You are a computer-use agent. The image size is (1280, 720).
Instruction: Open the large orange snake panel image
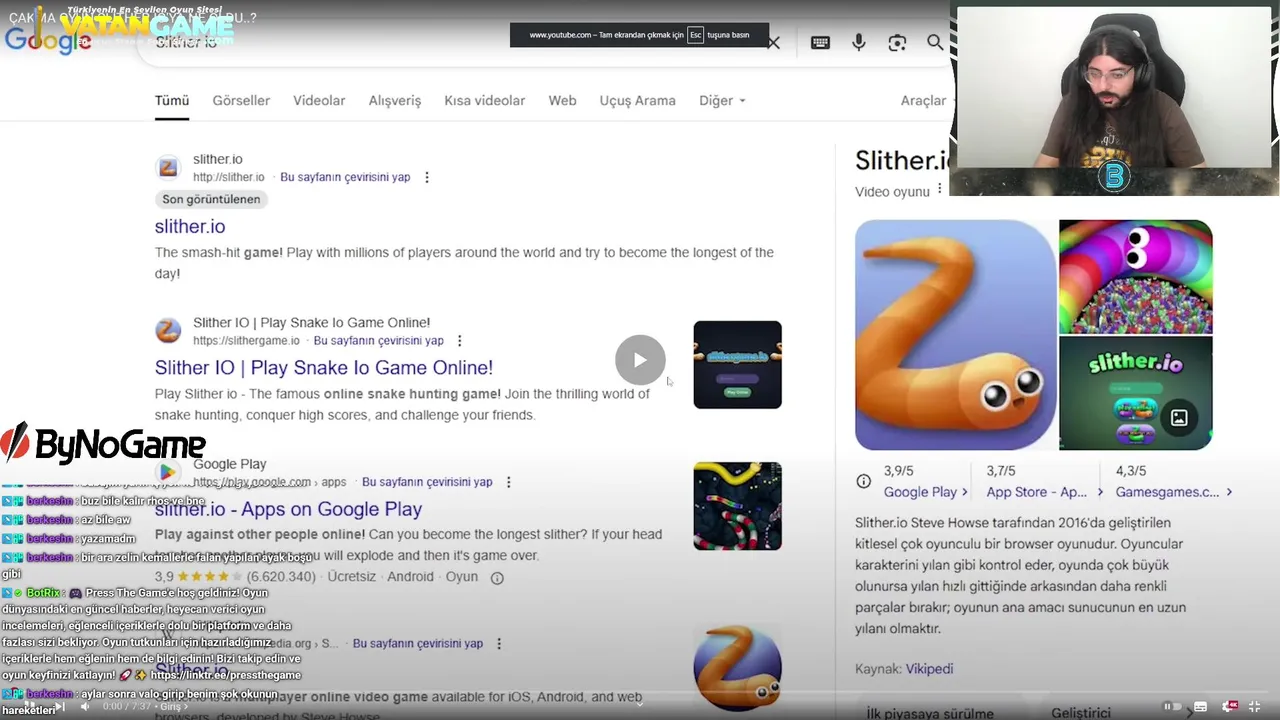pos(955,335)
